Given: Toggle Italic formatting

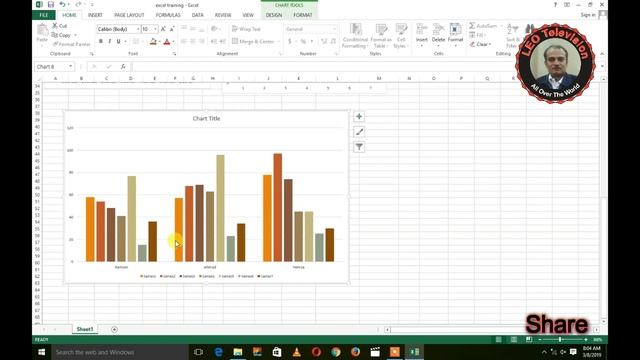Looking at the screenshot, I should pos(109,41).
